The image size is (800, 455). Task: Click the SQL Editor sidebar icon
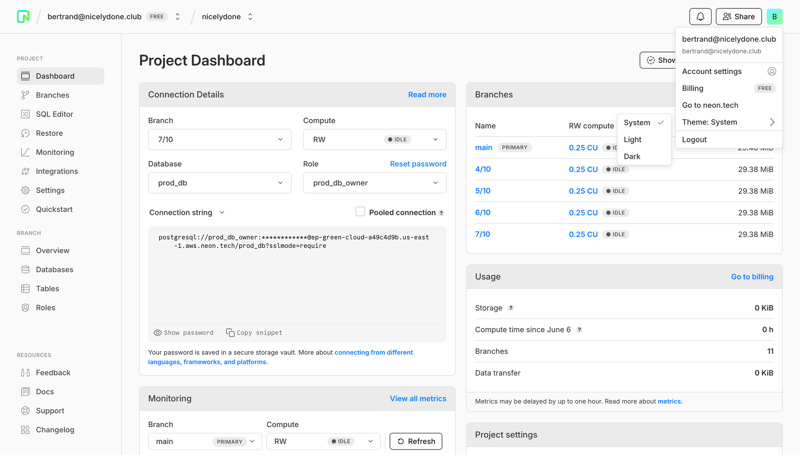(25, 114)
